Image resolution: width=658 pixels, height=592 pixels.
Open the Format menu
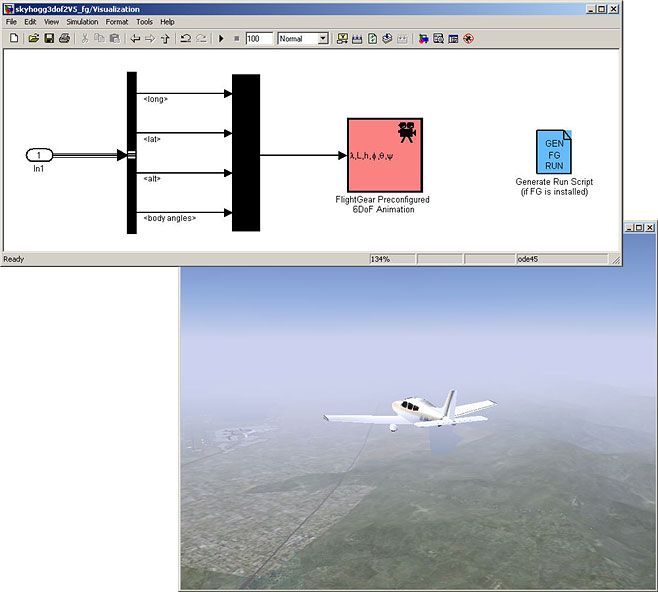[116, 22]
